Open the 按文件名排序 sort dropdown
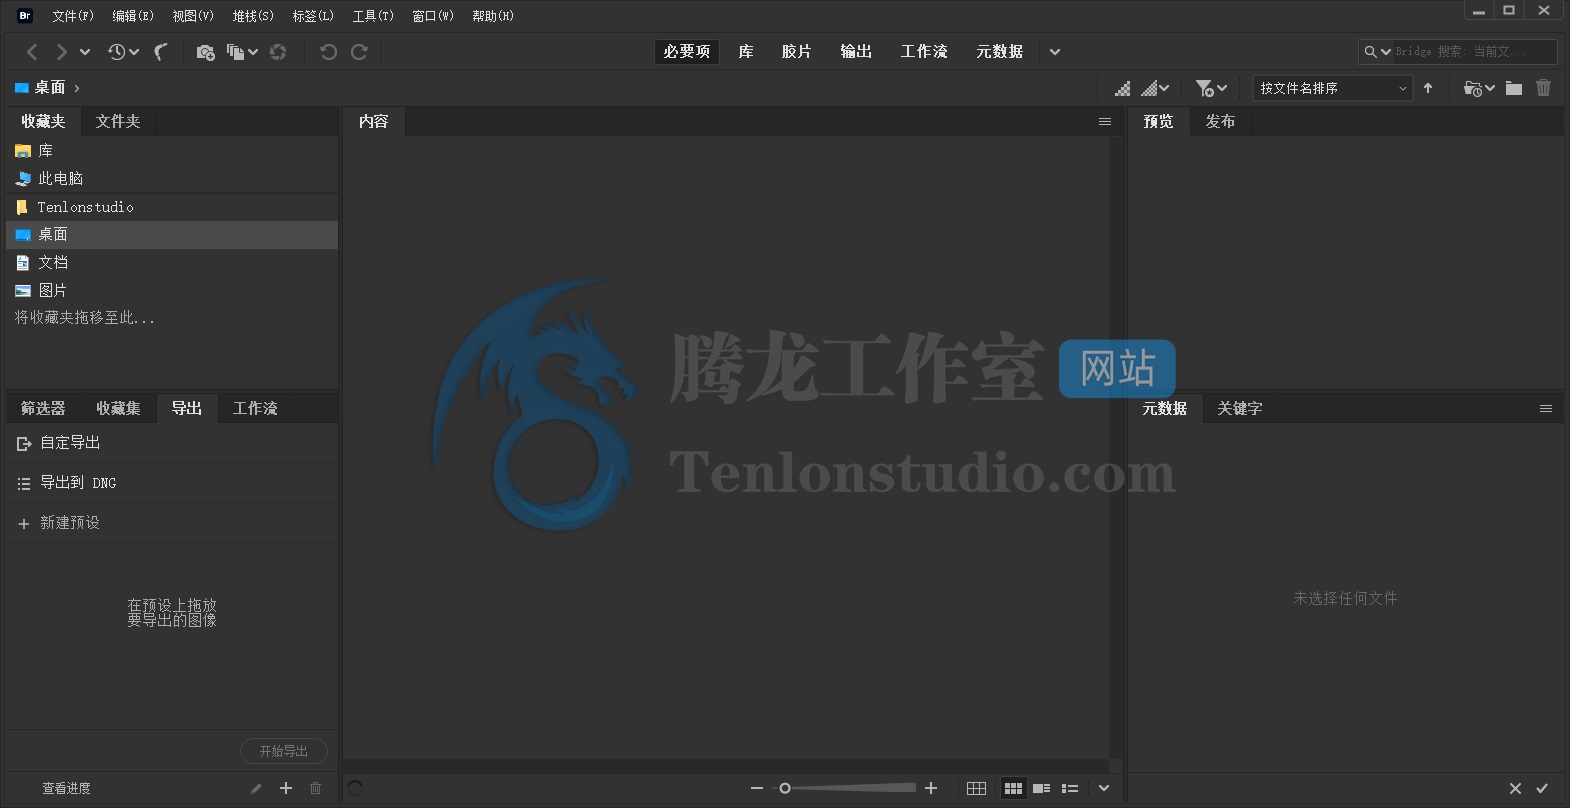This screenshot has width=1570, height=808. (x=1332, y=88)
